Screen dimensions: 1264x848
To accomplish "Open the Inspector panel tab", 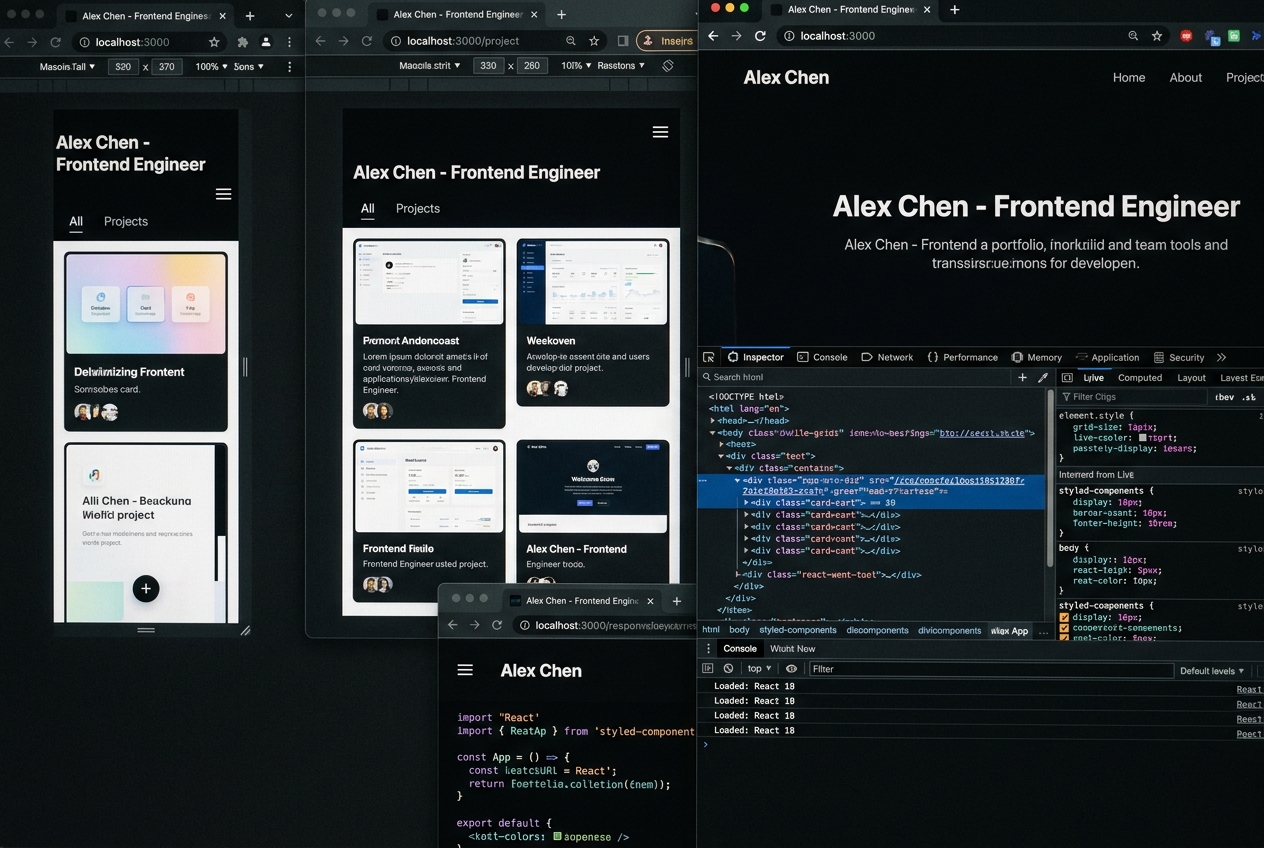I will [x=756, y=357].
